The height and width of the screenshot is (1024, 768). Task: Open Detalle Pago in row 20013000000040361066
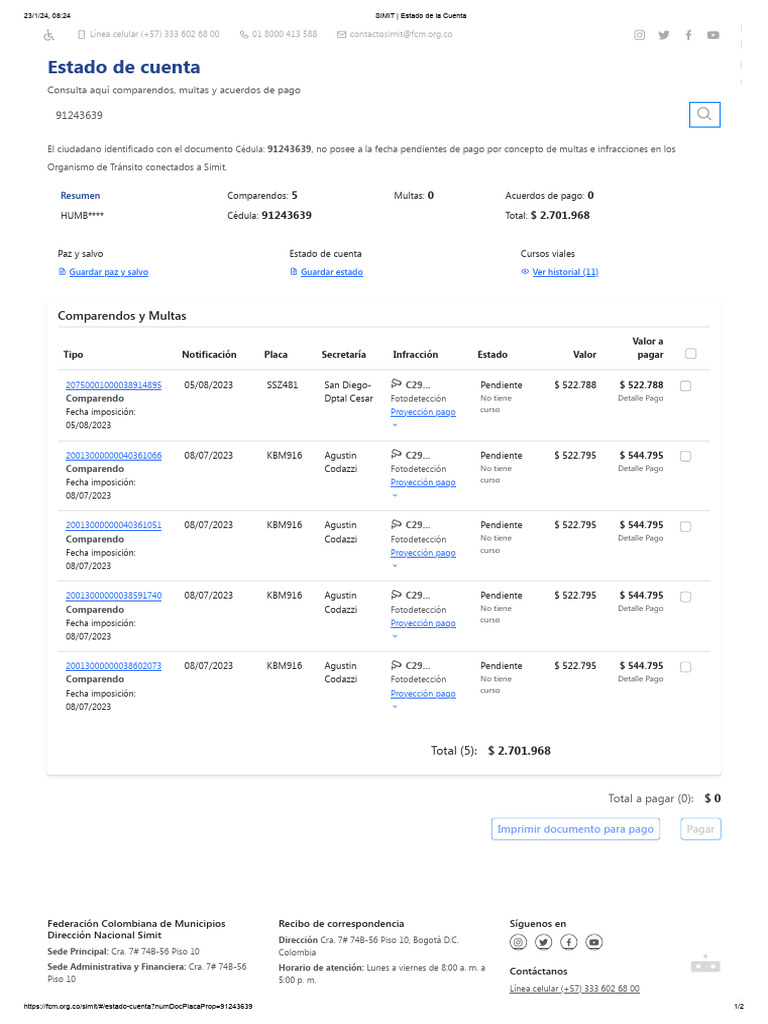[x=641, y=469]
